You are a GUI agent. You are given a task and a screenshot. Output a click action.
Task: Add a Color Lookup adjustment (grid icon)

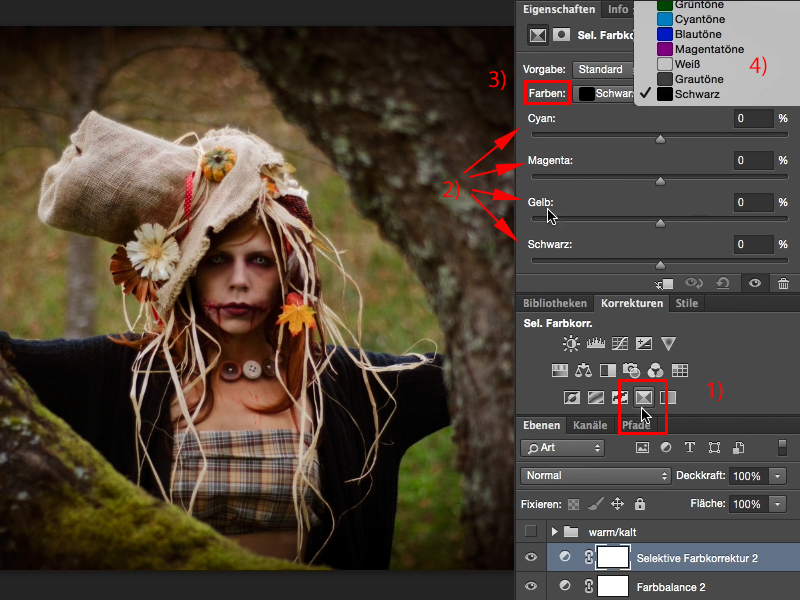(680, 370)
